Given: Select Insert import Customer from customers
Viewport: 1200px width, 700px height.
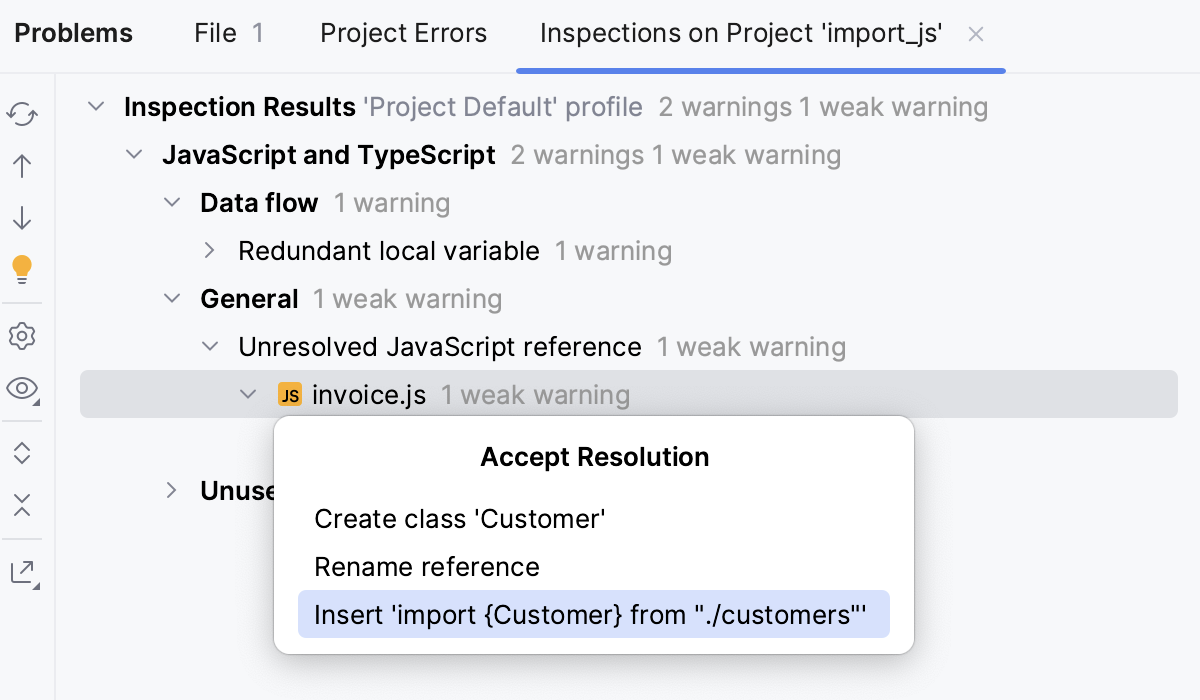Looking at the screenshot, I should [x=590, y=614].
